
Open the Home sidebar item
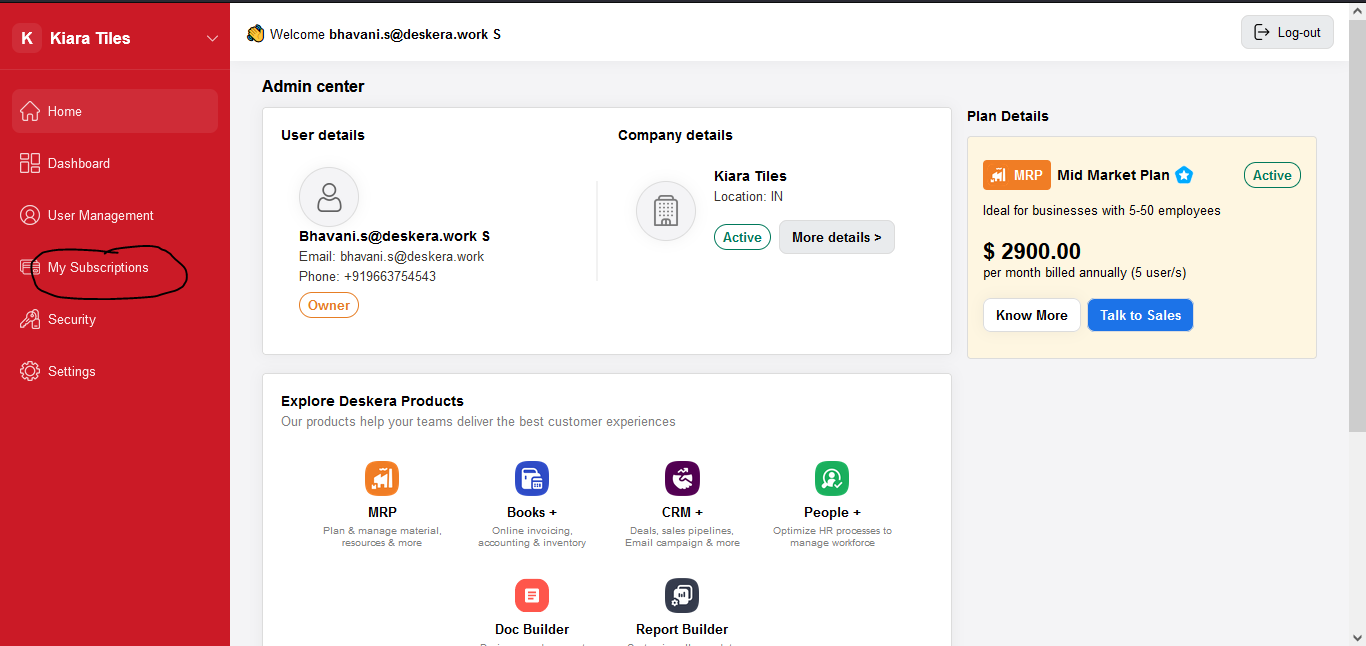point(115,111)
